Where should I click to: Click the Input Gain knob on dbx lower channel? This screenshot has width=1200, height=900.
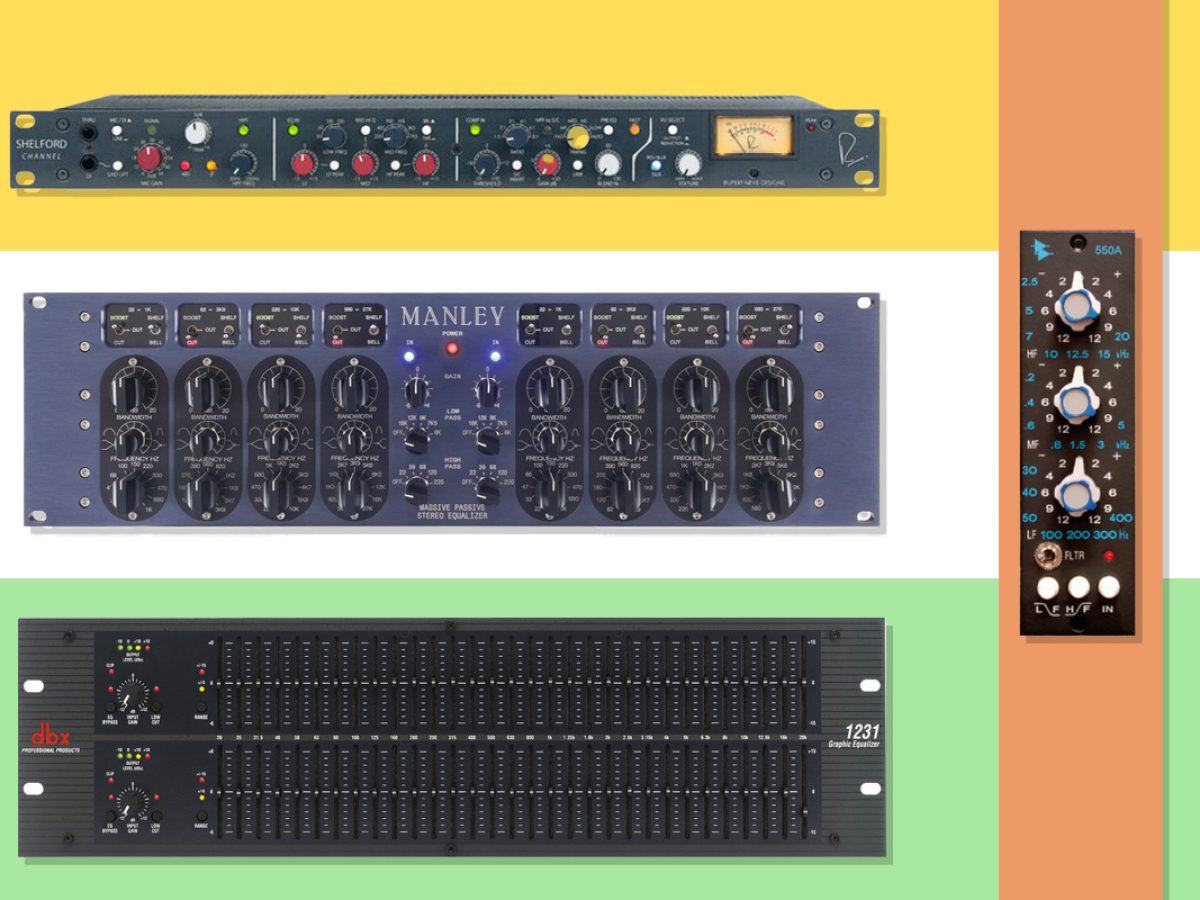pos(131,803)
